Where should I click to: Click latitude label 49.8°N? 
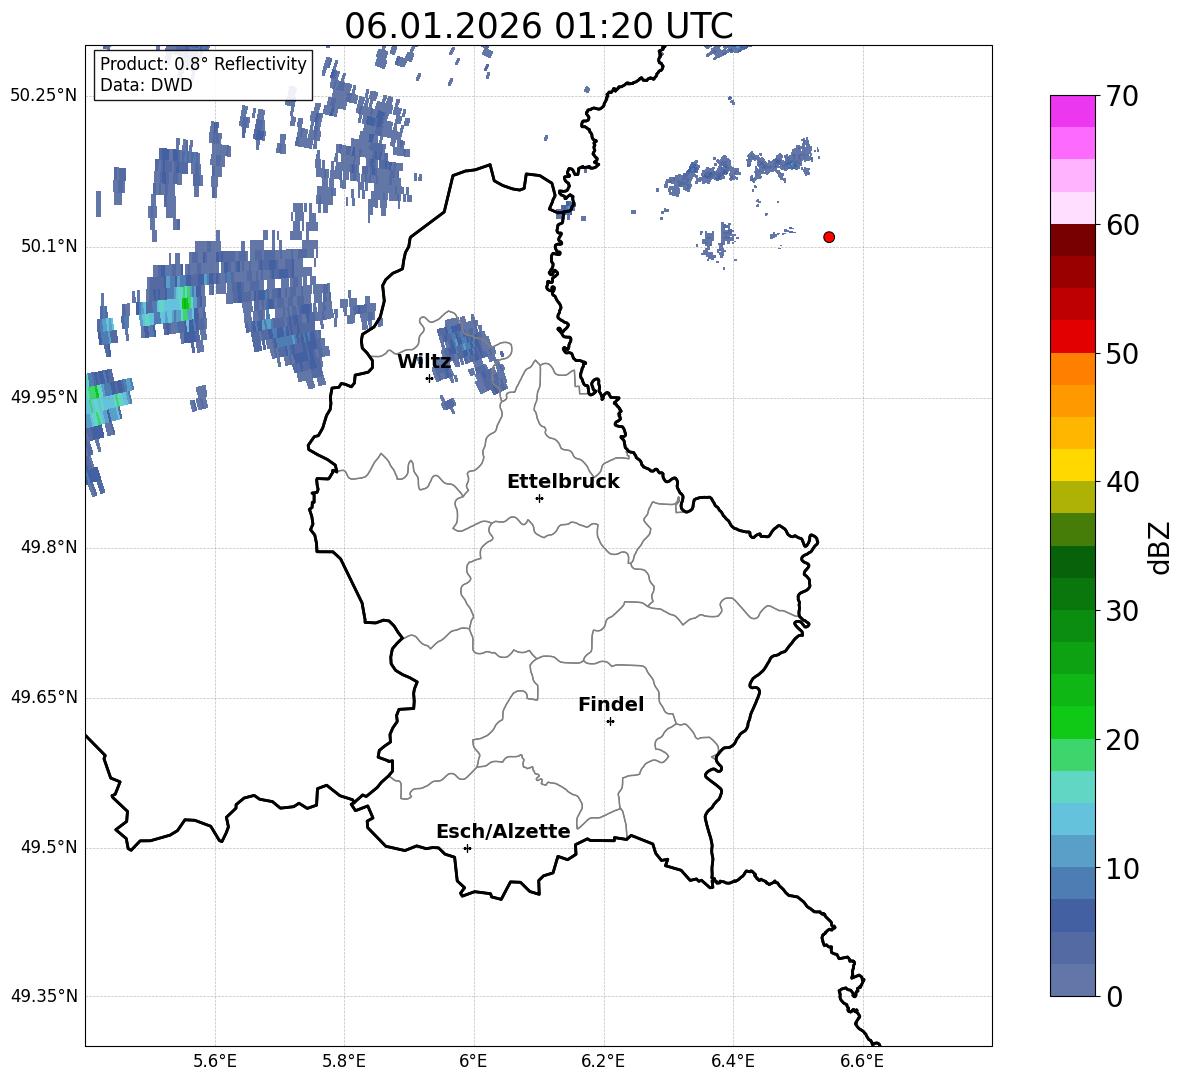[x=49, y=547]
